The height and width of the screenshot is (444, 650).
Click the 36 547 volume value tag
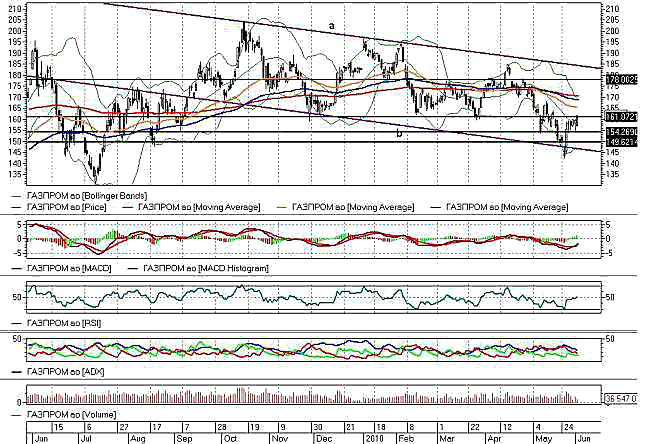click(621, 399)
